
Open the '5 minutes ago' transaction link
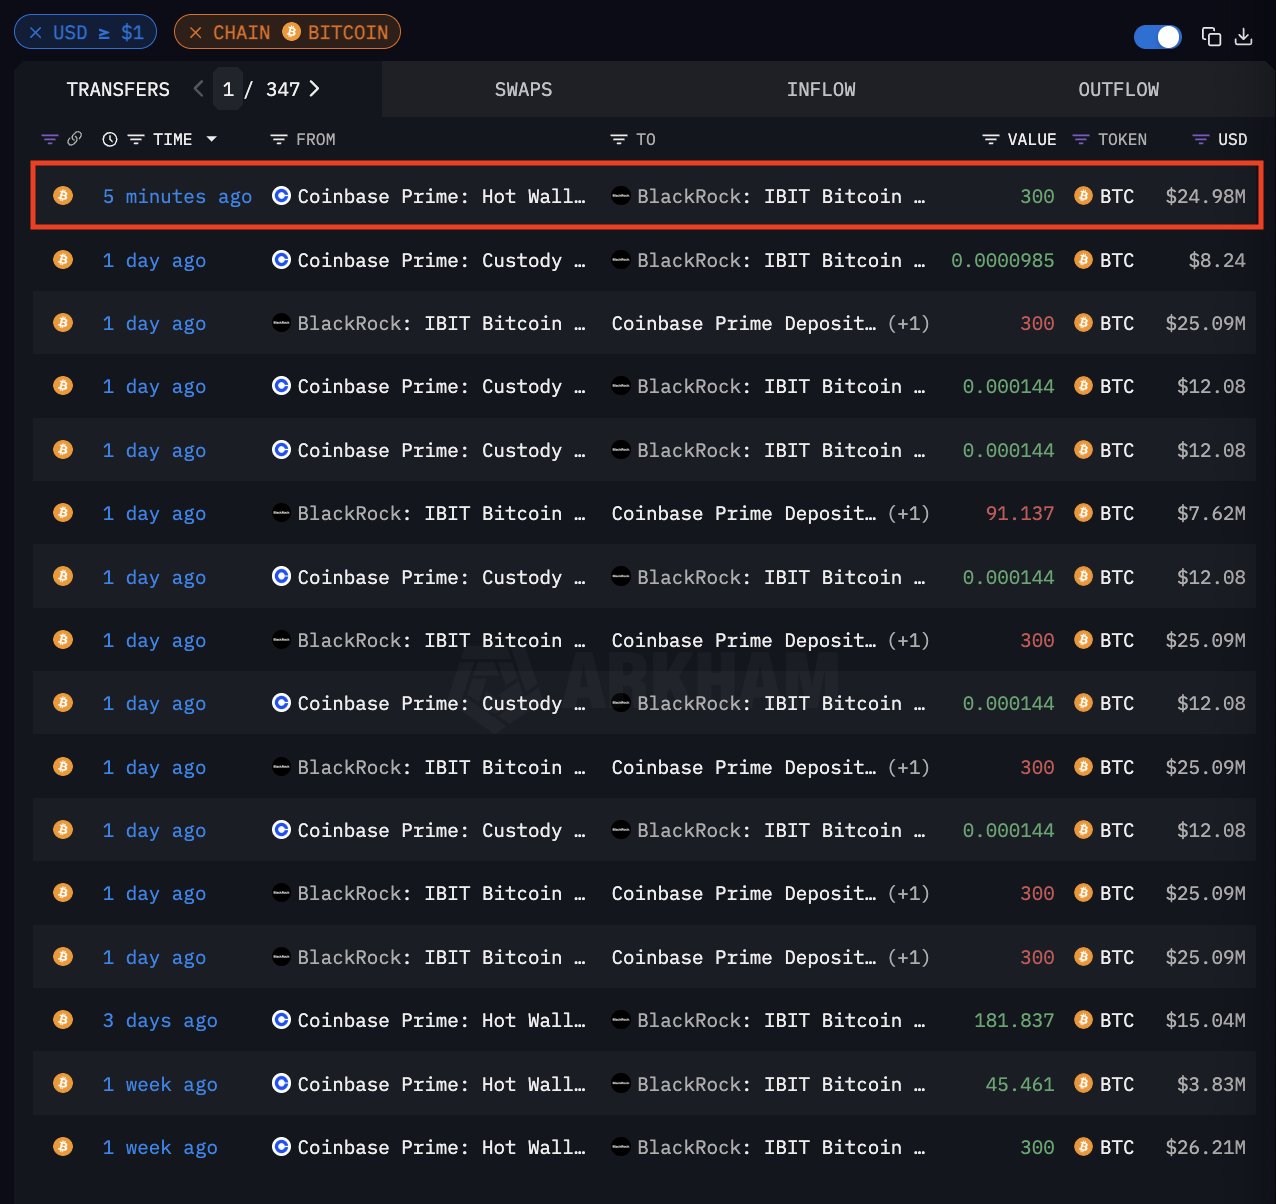pyautogui.click(x=177, y=196)
